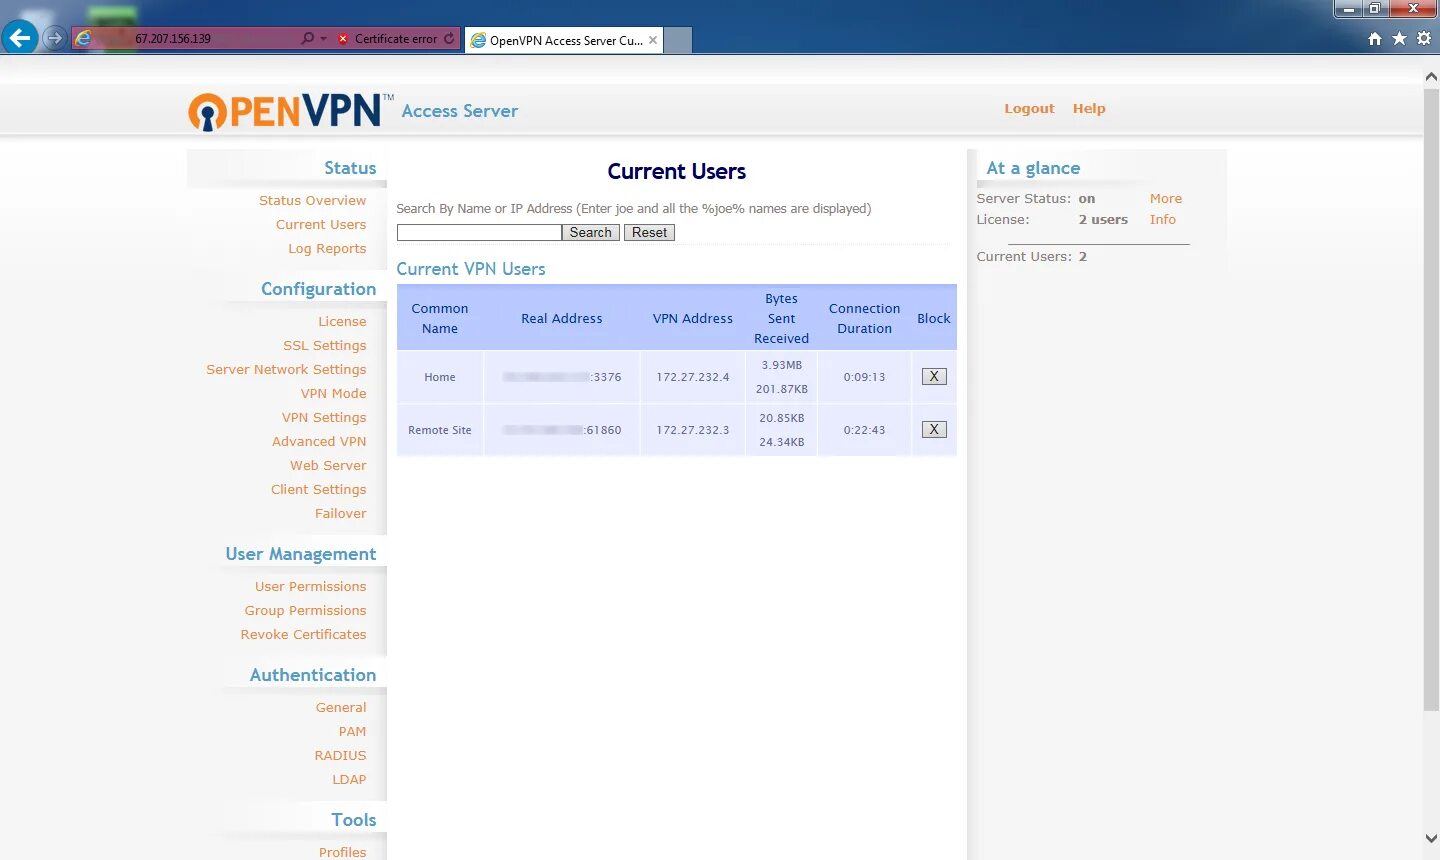The width and height of the screenshot is (1440, 860).
Task: Open General authentication settings
Action: (341, 707)
